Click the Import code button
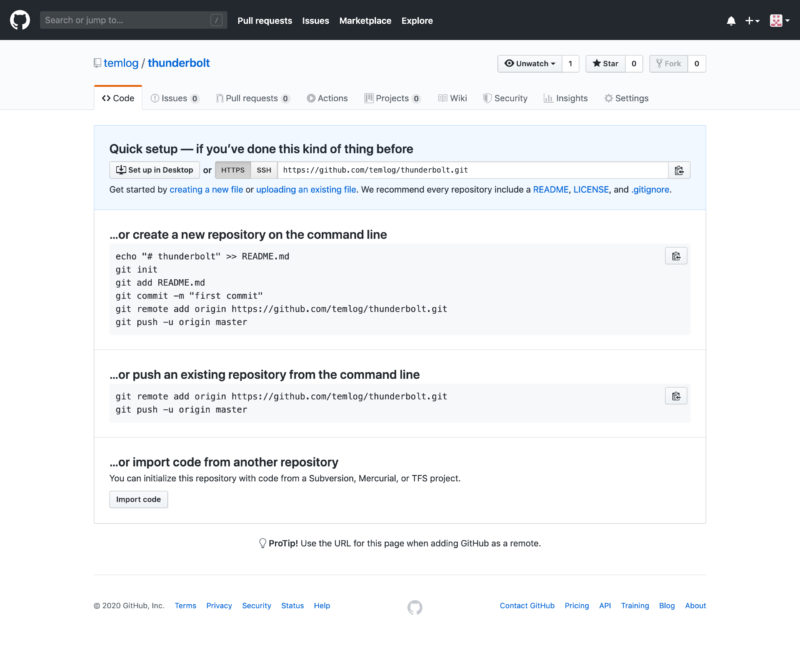This screenshot has width=800, height=647. 138,500
